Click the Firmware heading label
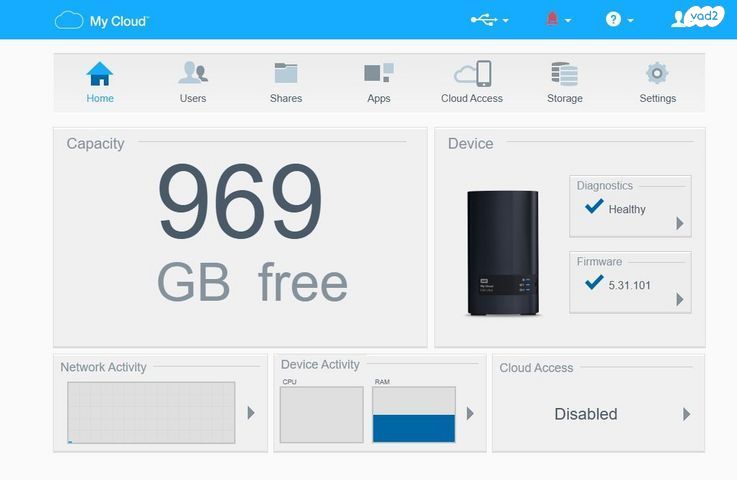Viewport: 737px width, 480px height. click(599, 261)
